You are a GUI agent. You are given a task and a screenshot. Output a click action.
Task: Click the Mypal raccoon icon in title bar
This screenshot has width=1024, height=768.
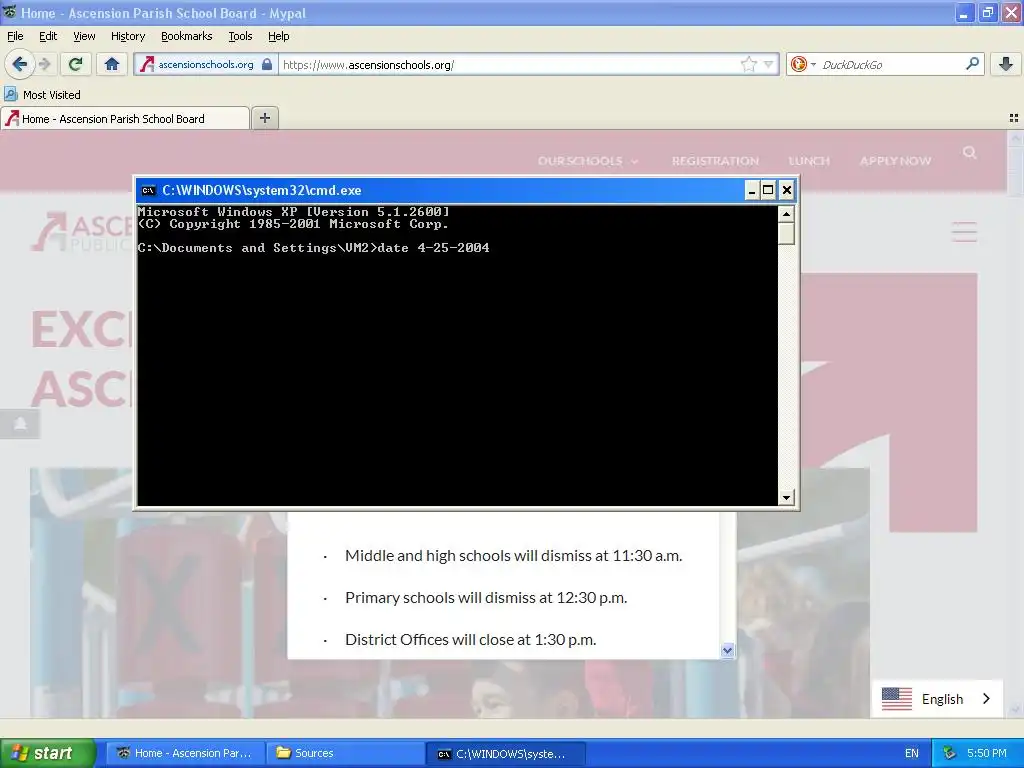point(9,12)
